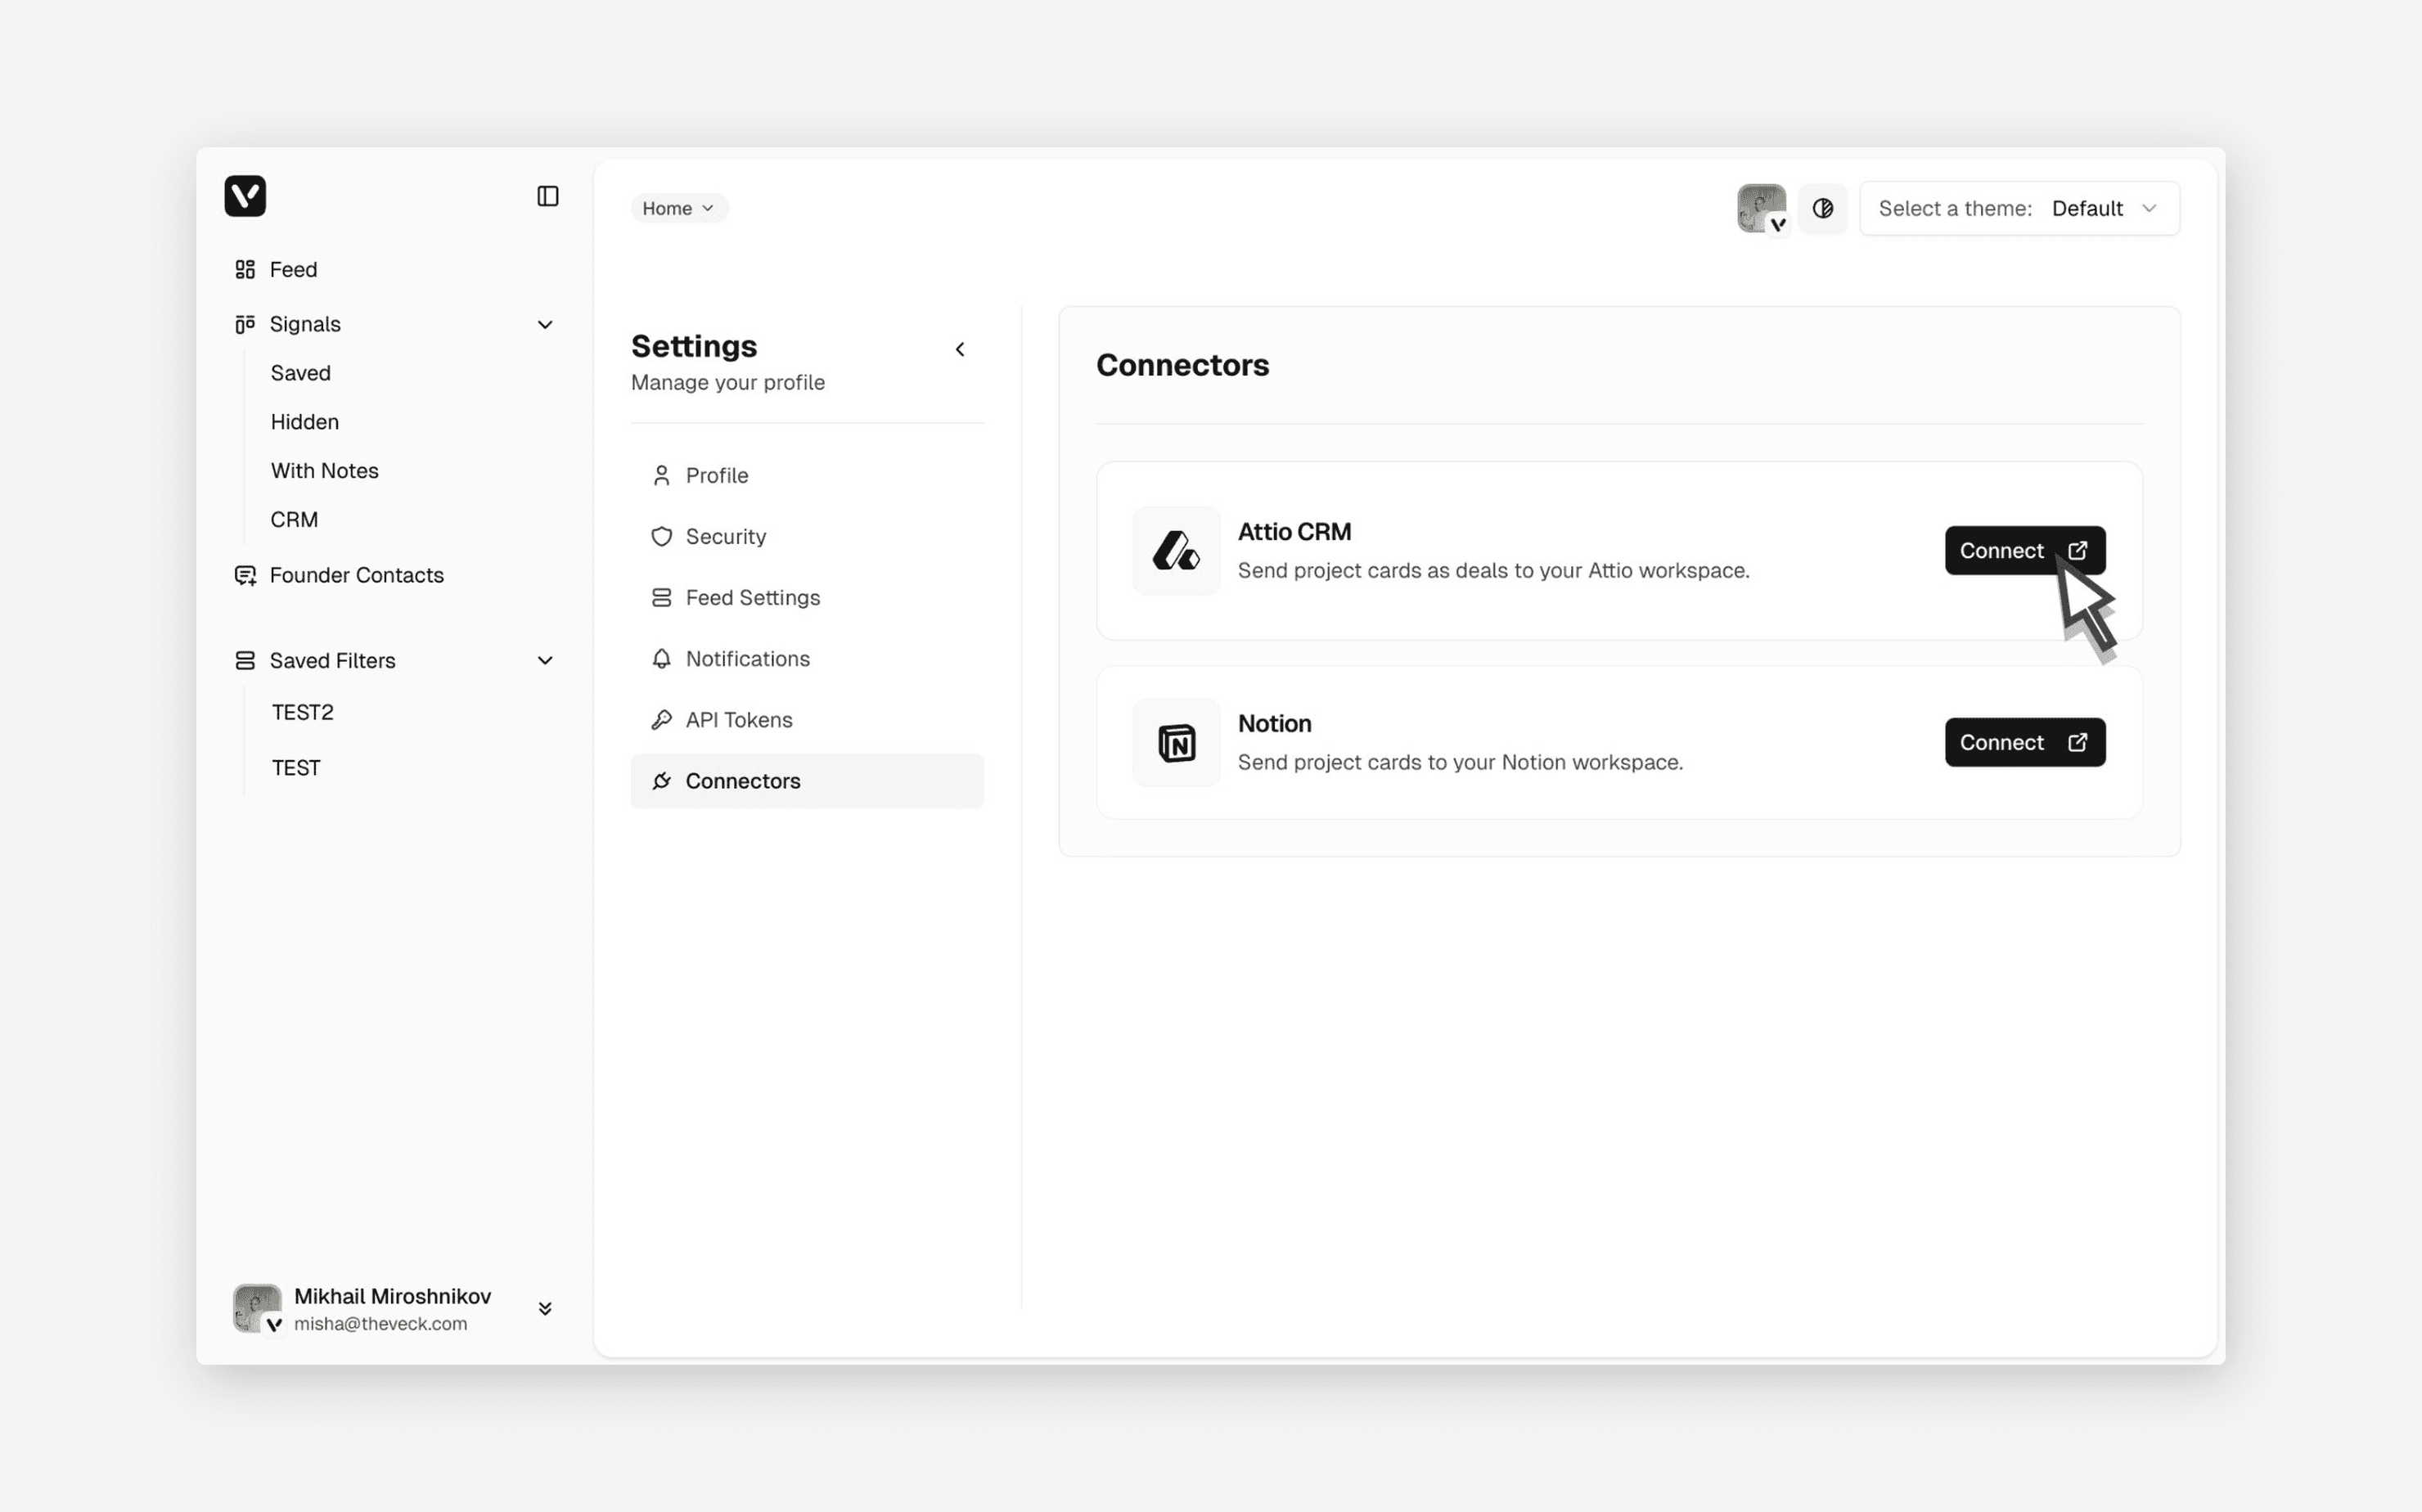Open the Feed page
2422x1512 pixels.
(x=292, y=269)
